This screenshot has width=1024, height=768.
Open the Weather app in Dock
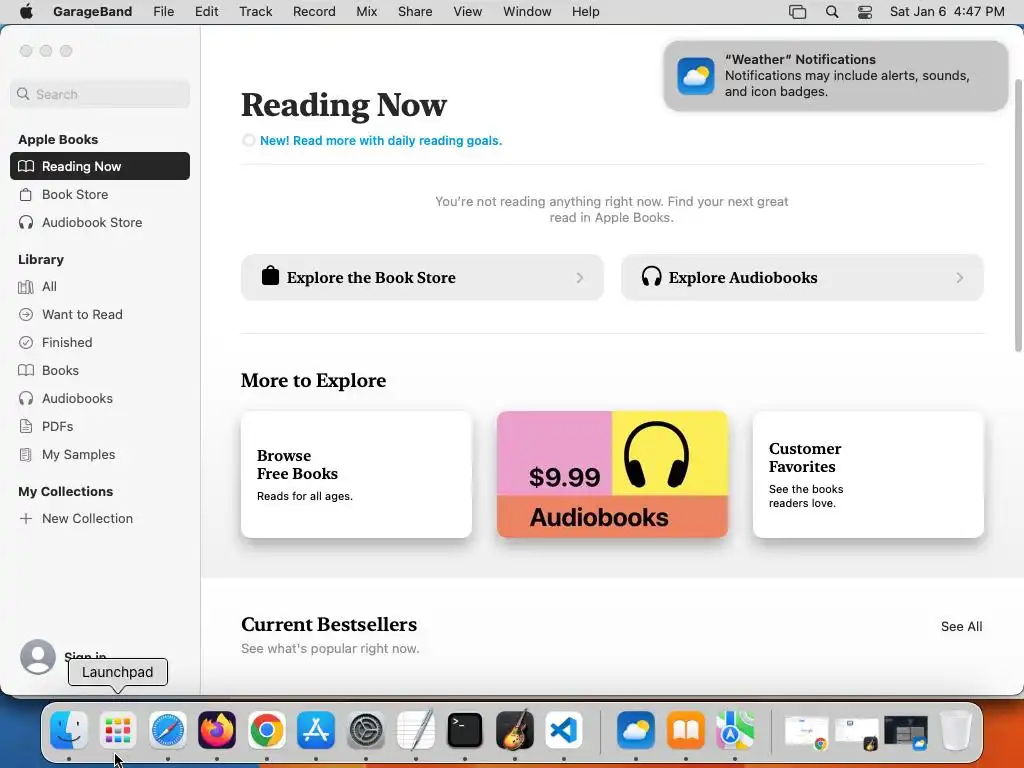click(x=635, y=730)
